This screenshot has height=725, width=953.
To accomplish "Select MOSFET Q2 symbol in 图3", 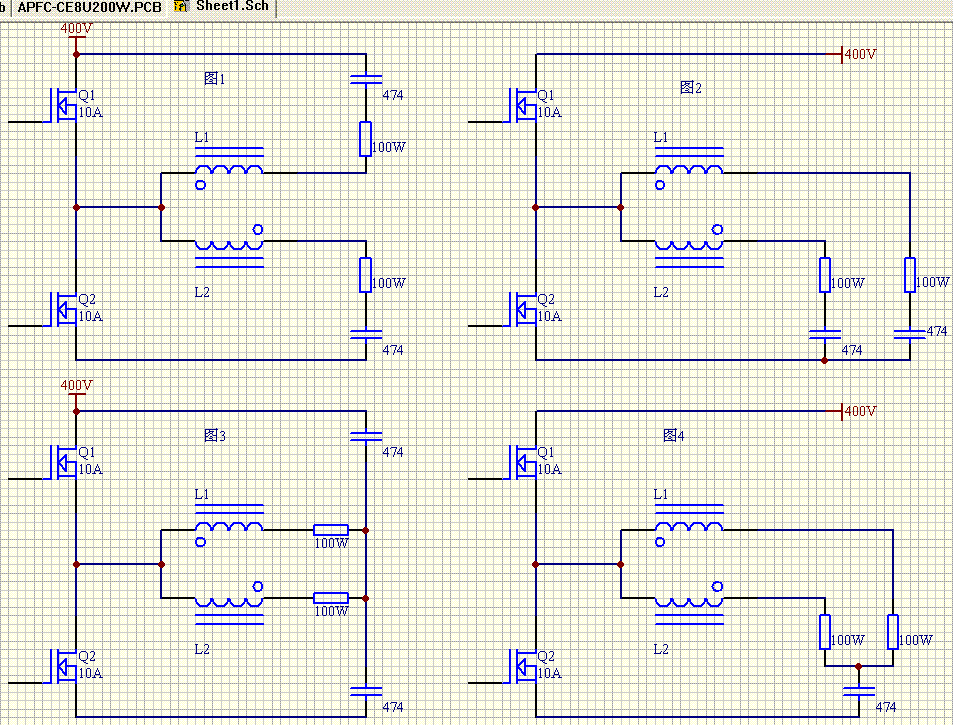I will point(64,667).
